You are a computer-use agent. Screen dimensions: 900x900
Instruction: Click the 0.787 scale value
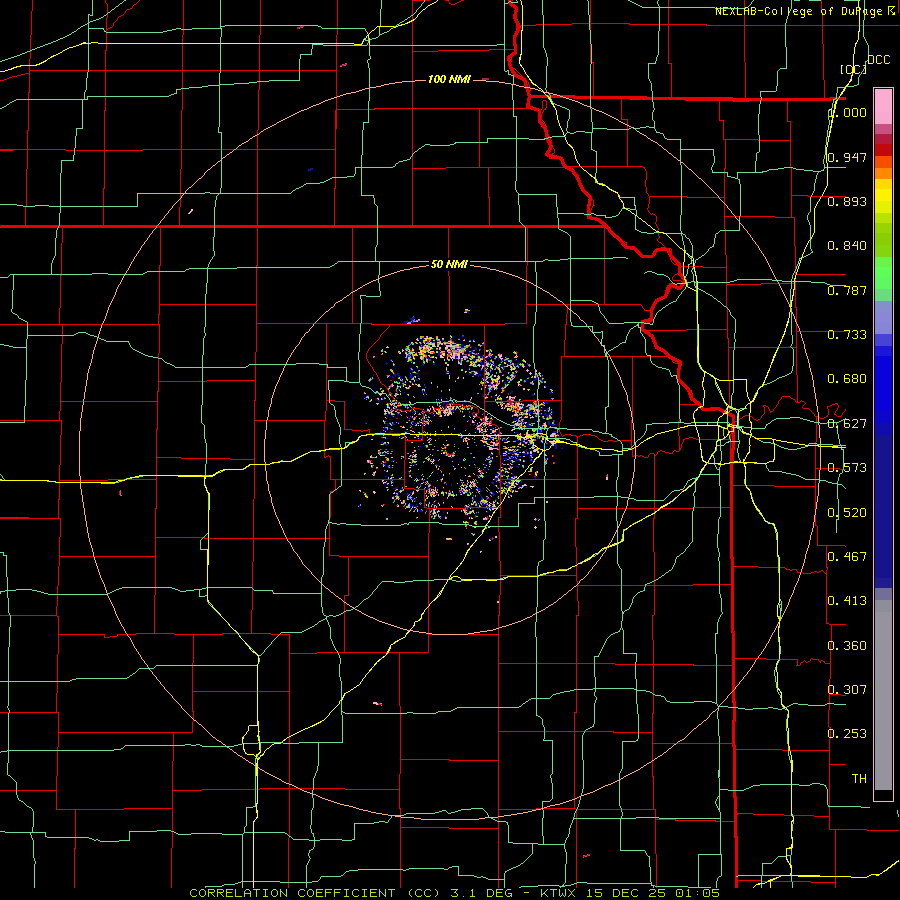click(x=847, y=290)
